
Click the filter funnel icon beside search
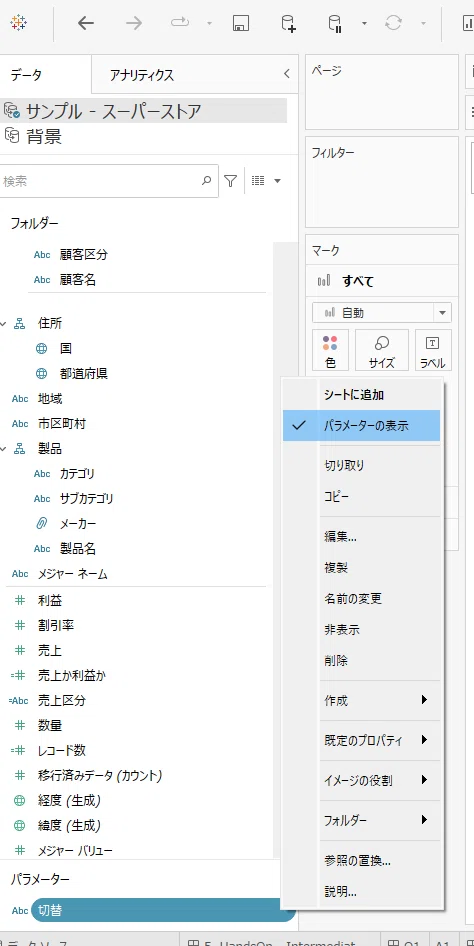click(x=230, y=181)
